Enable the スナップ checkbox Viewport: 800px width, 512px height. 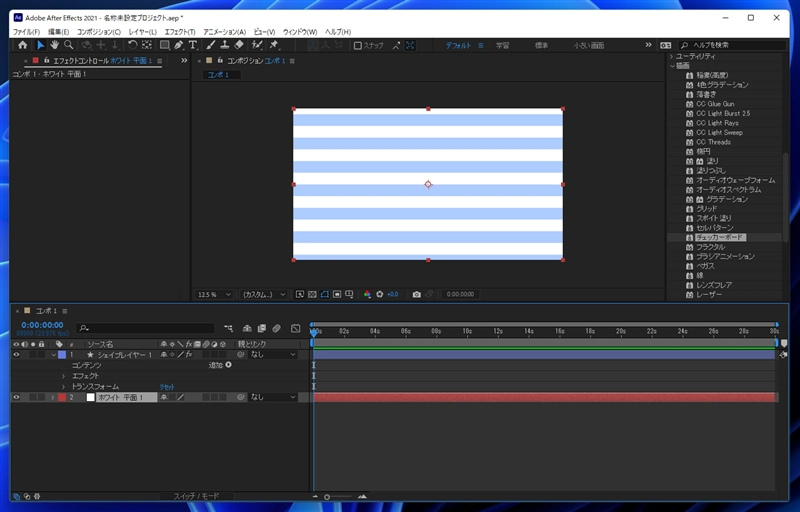pos(357,45)
